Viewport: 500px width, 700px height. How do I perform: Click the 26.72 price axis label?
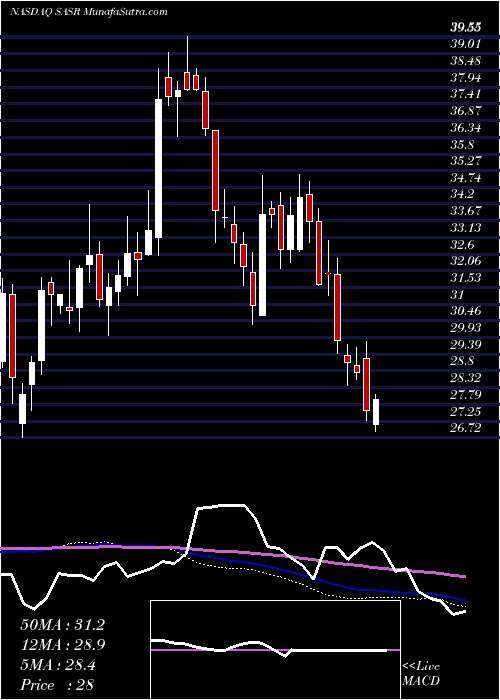[x=466, y=428]
